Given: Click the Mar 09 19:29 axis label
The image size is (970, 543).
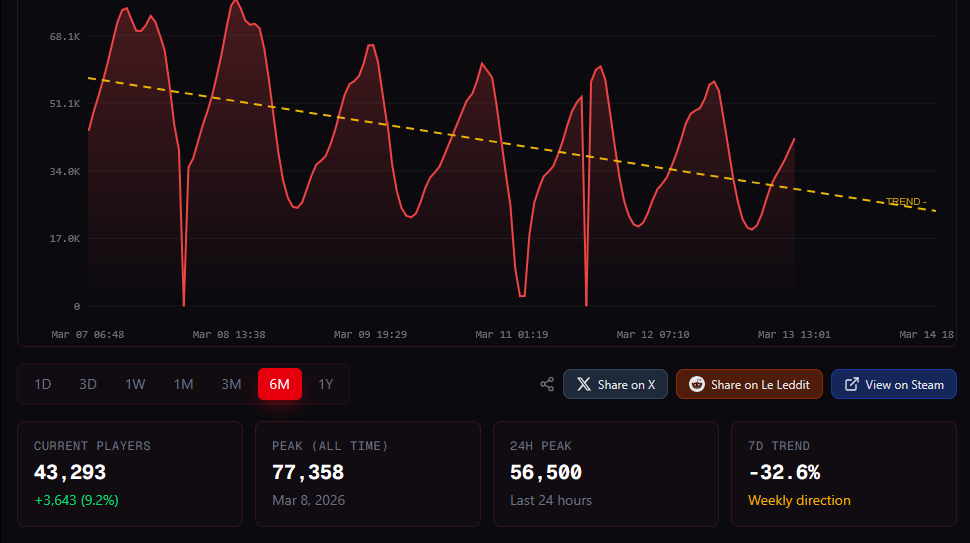Looking at the screenshot, I should 370,334.
